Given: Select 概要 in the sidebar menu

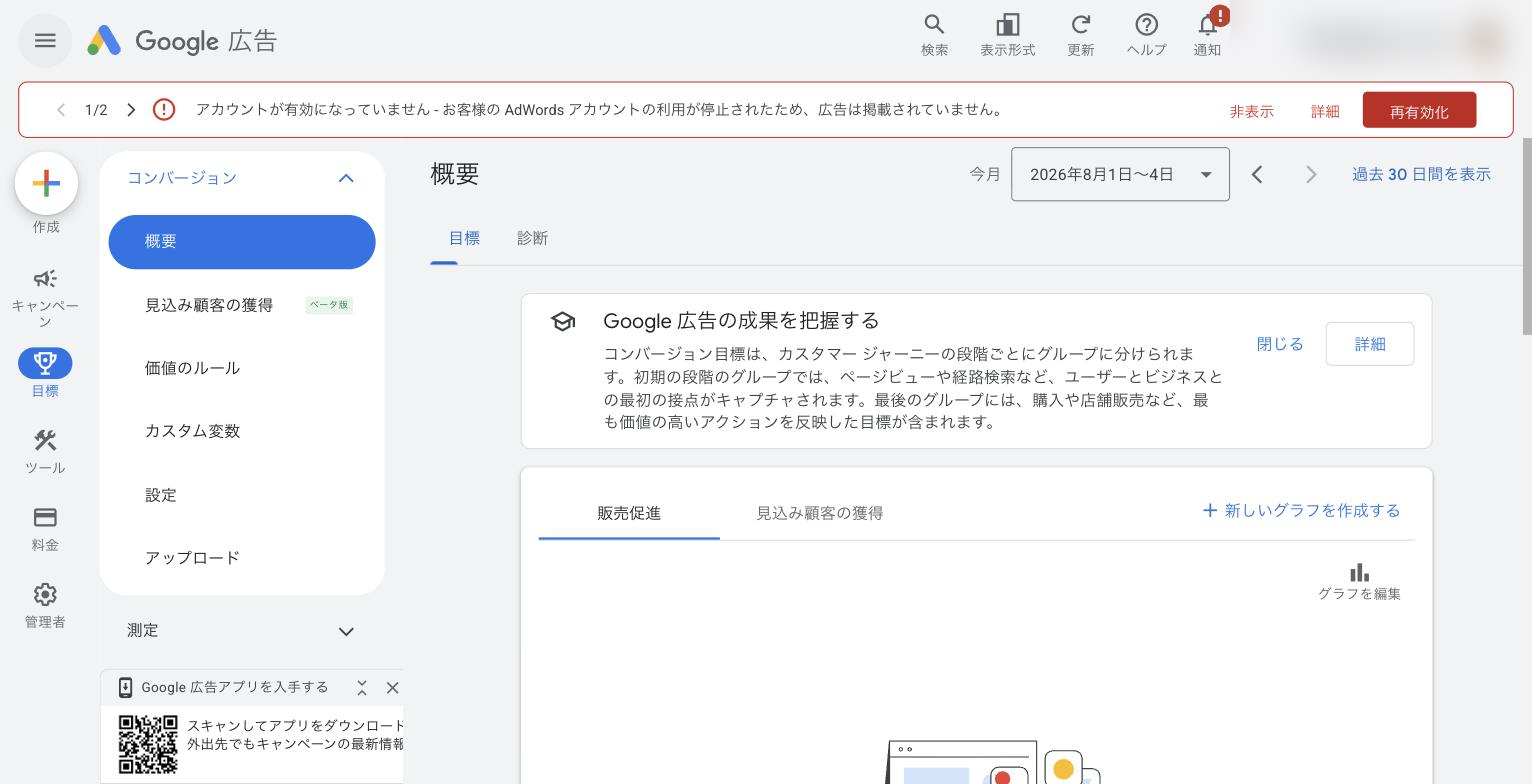Looking at the screenshot, I should coord(242,242).
